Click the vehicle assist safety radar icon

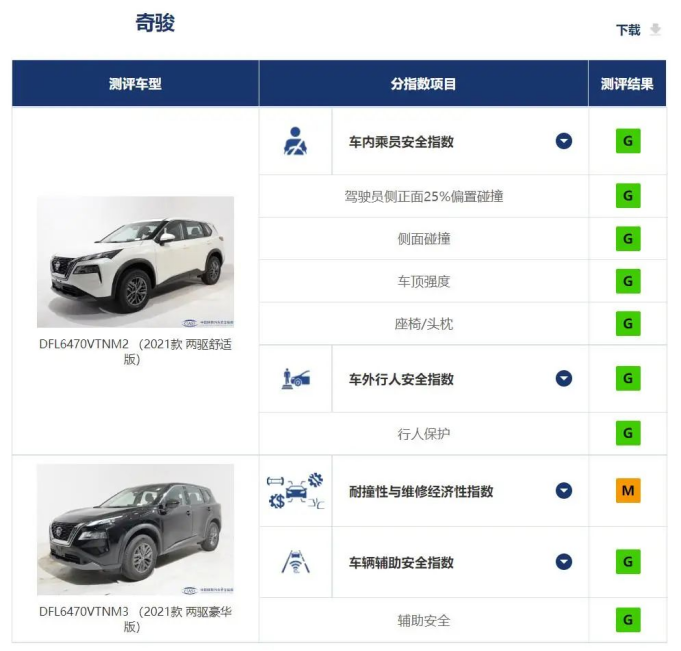[x=296, y=562]
